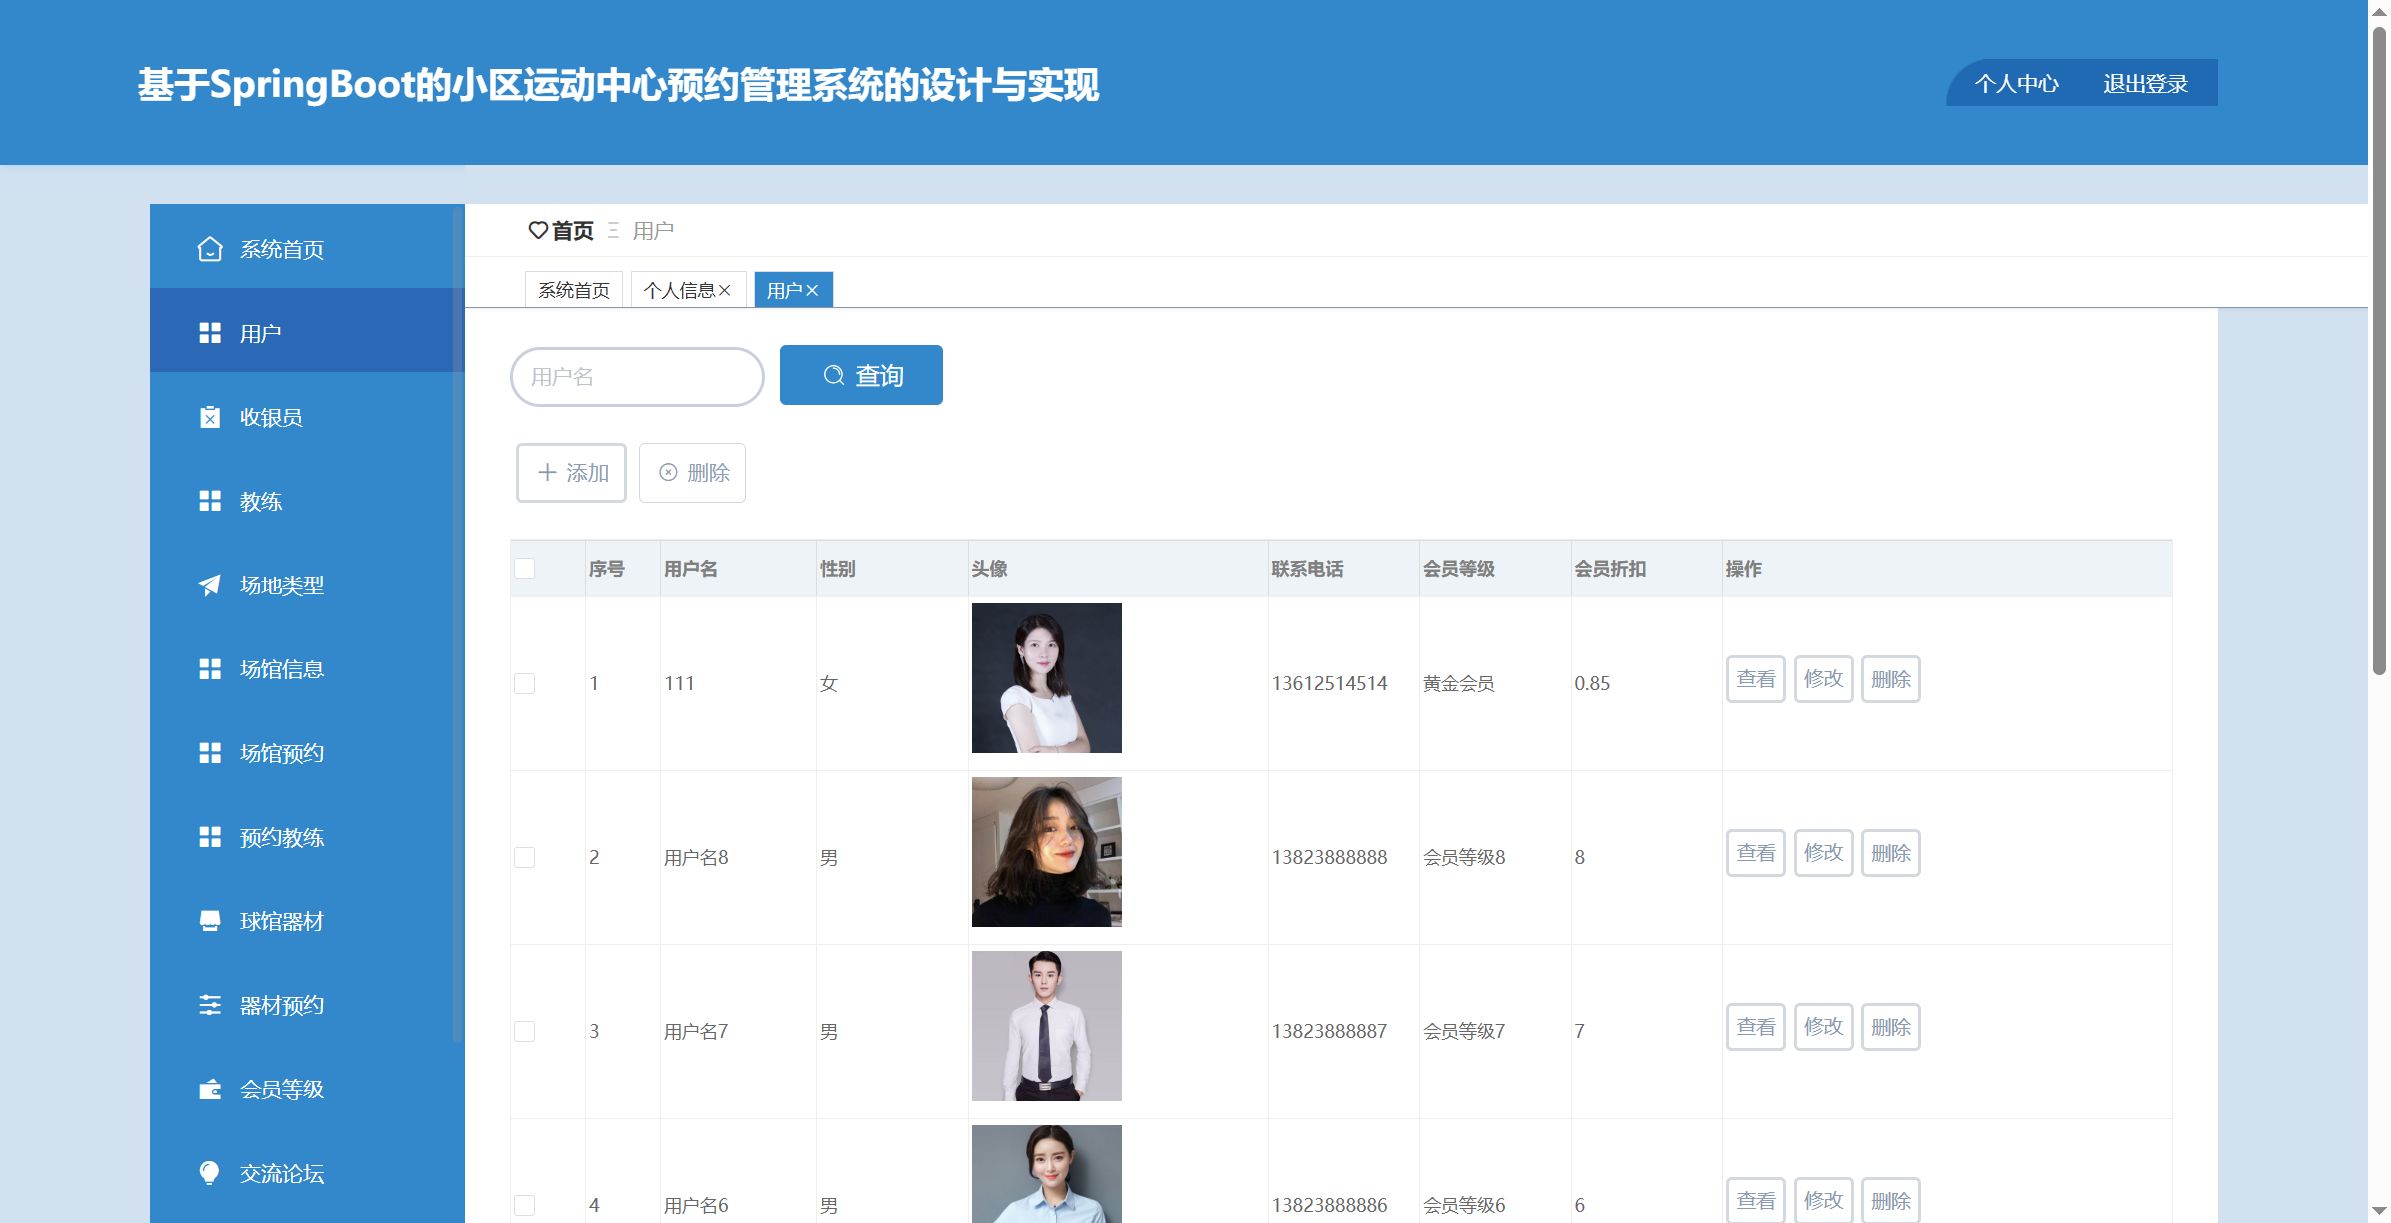2391x1223 pixels.
Task: Click 修改 for 用户名8
Action: pyautogui.click(x=1823, y=853)
